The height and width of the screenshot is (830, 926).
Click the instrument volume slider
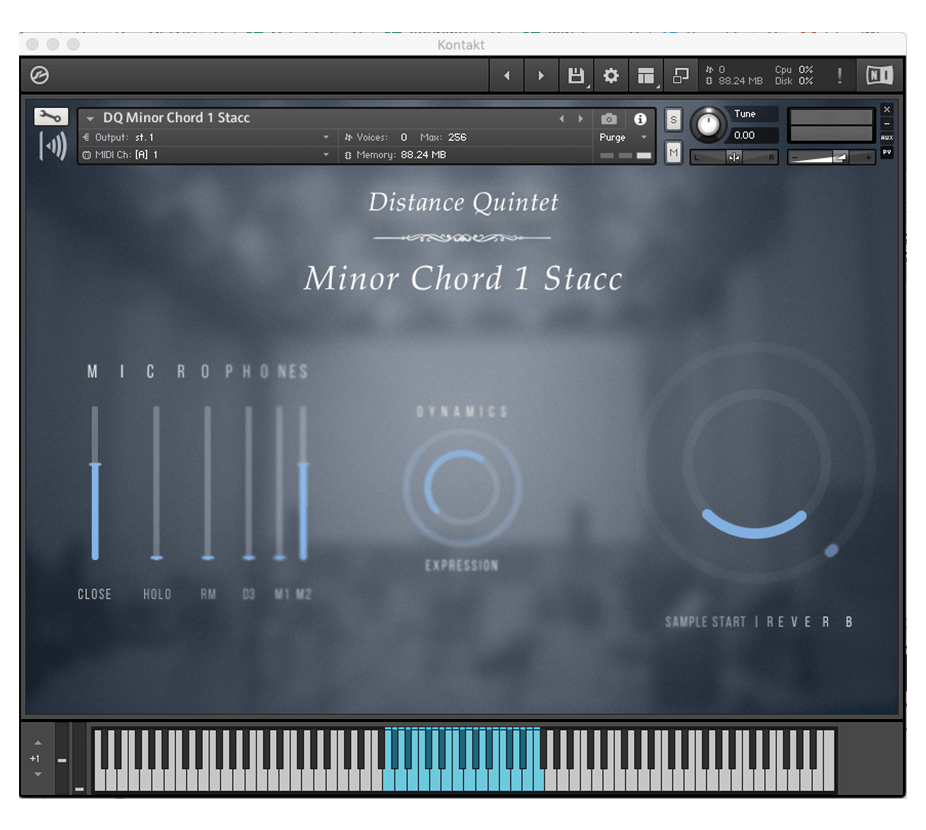[831, 157]
